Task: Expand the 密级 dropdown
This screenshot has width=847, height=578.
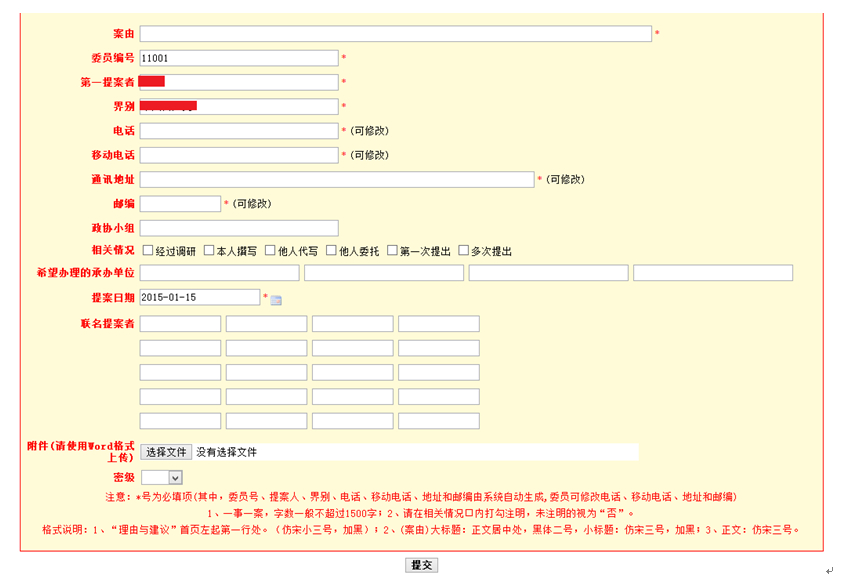Action: (161, 479)
